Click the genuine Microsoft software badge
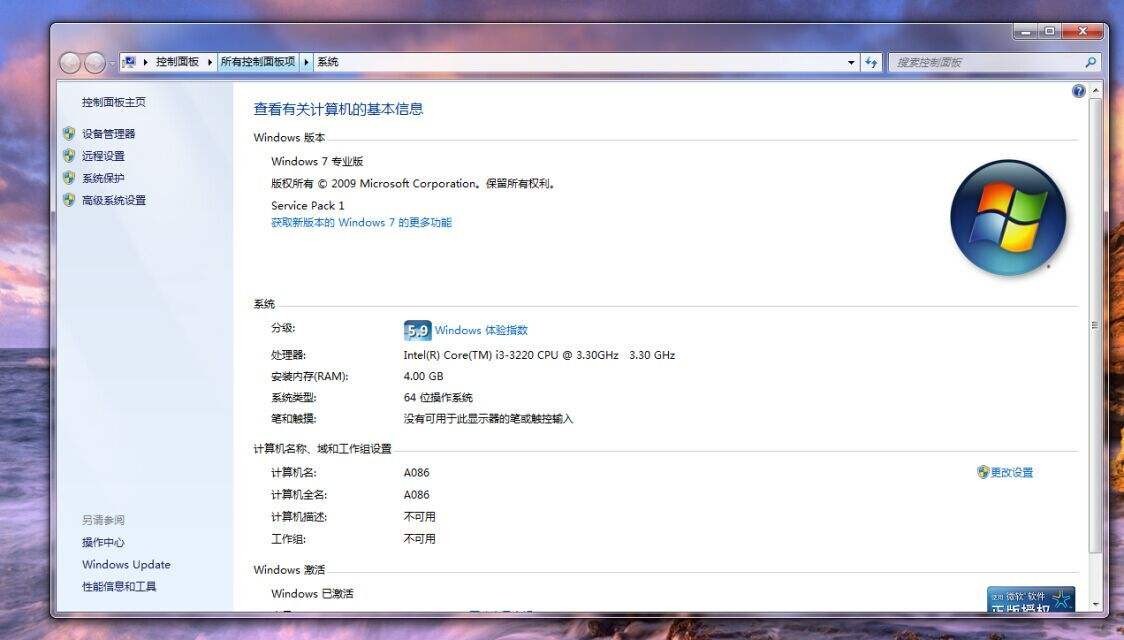Viewport: 1124px width, 640px height. click(1030, 599)
